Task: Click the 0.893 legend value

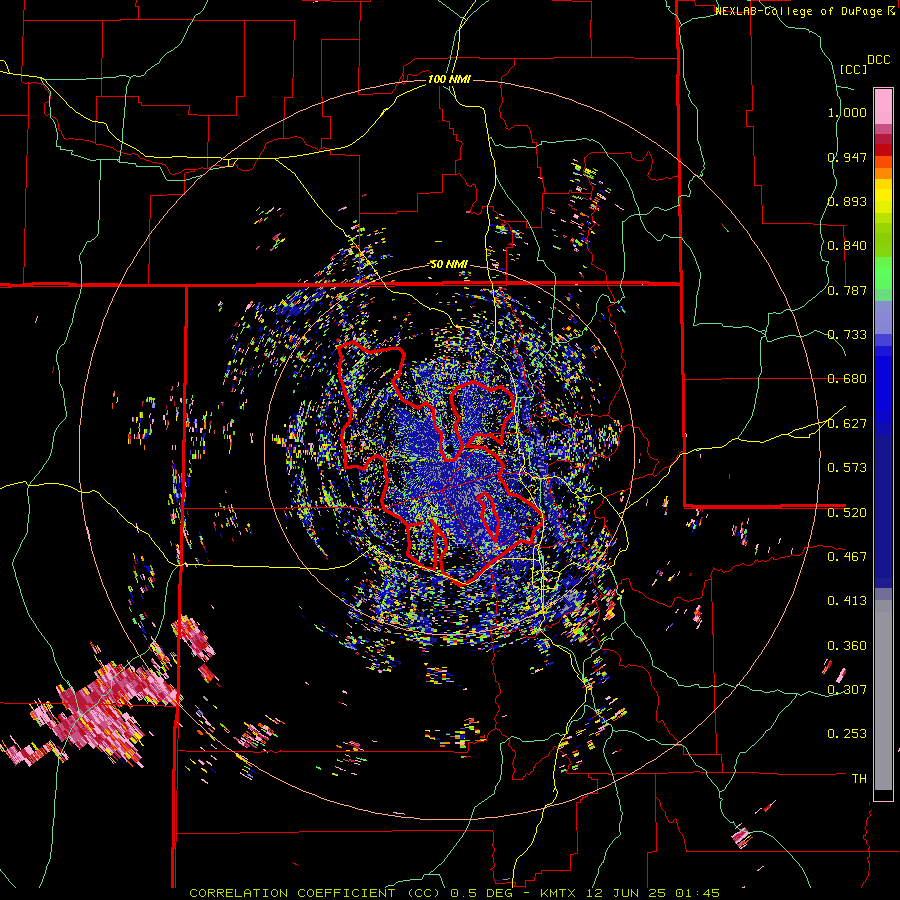Action: 847,201
